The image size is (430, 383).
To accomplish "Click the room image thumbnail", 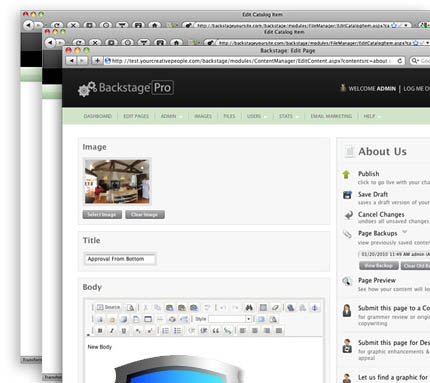I will tap(117, 182).
